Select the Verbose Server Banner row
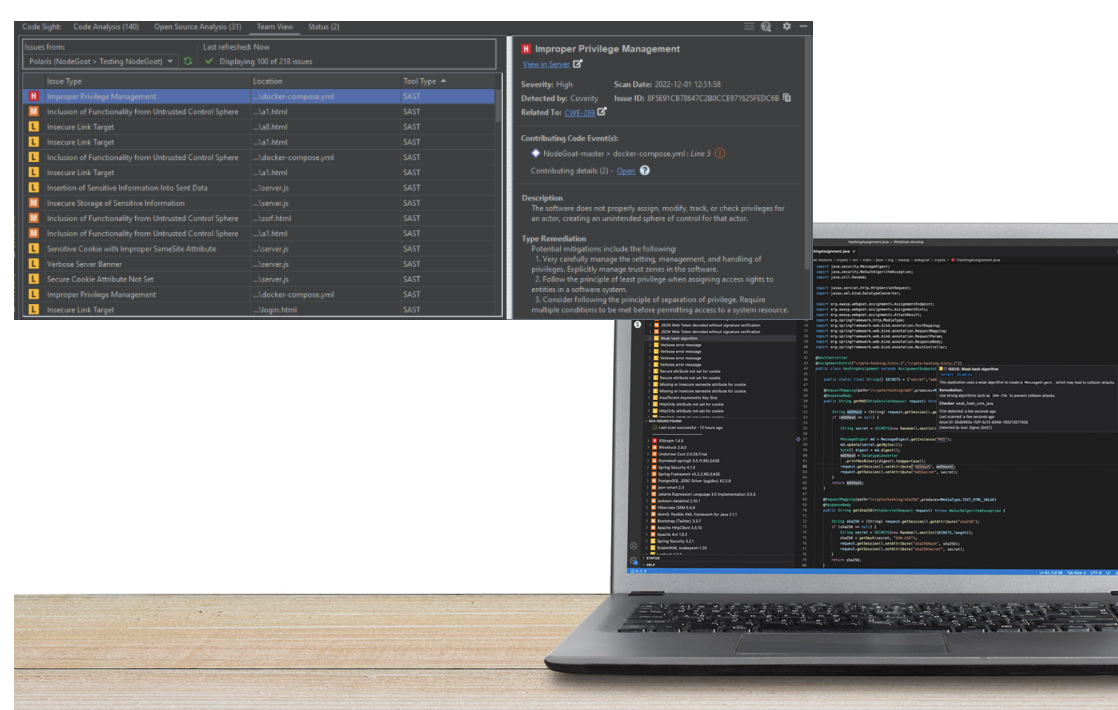1118x710 pixels. pyautogui.click(x=259, y=264)
